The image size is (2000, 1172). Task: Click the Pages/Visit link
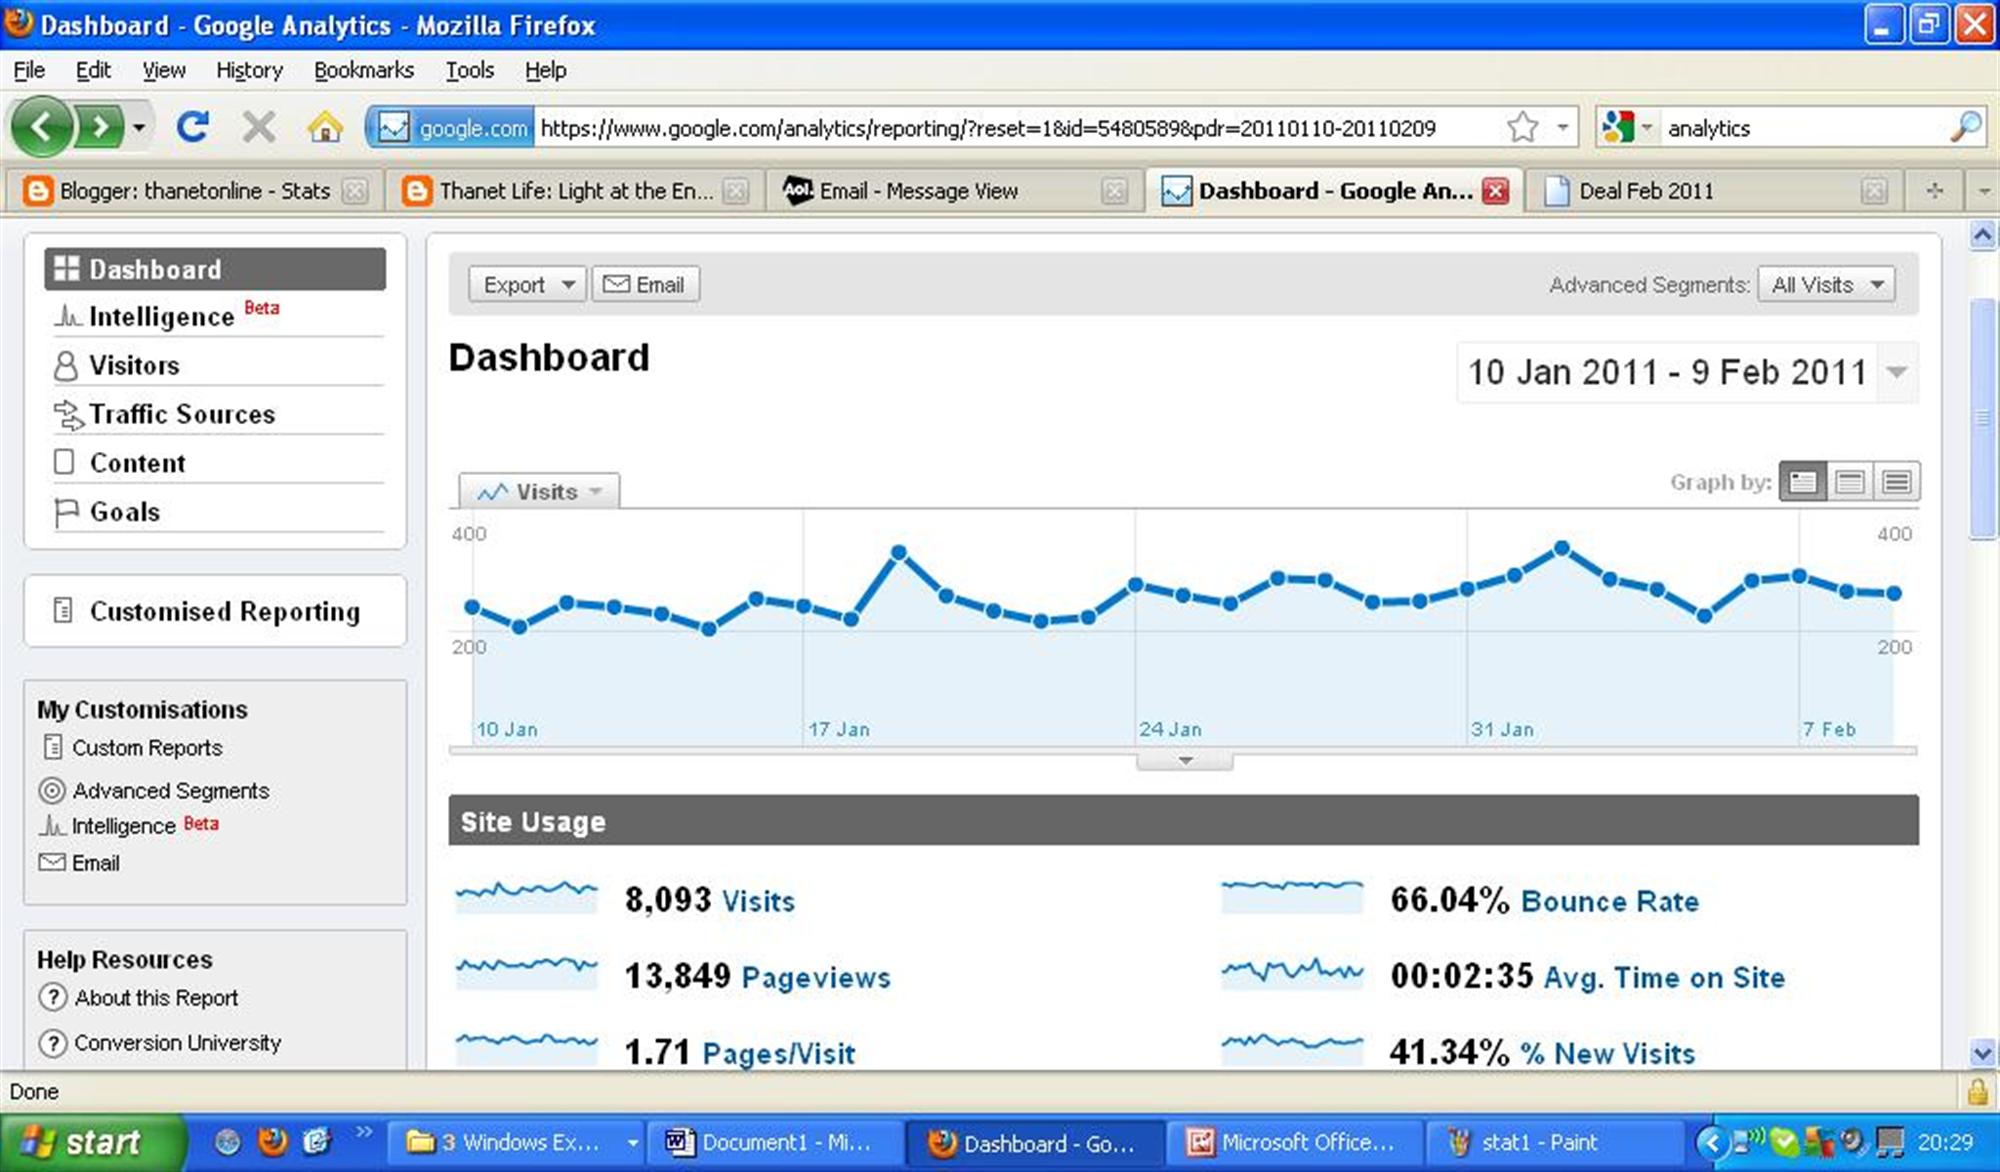(779, 1053)
